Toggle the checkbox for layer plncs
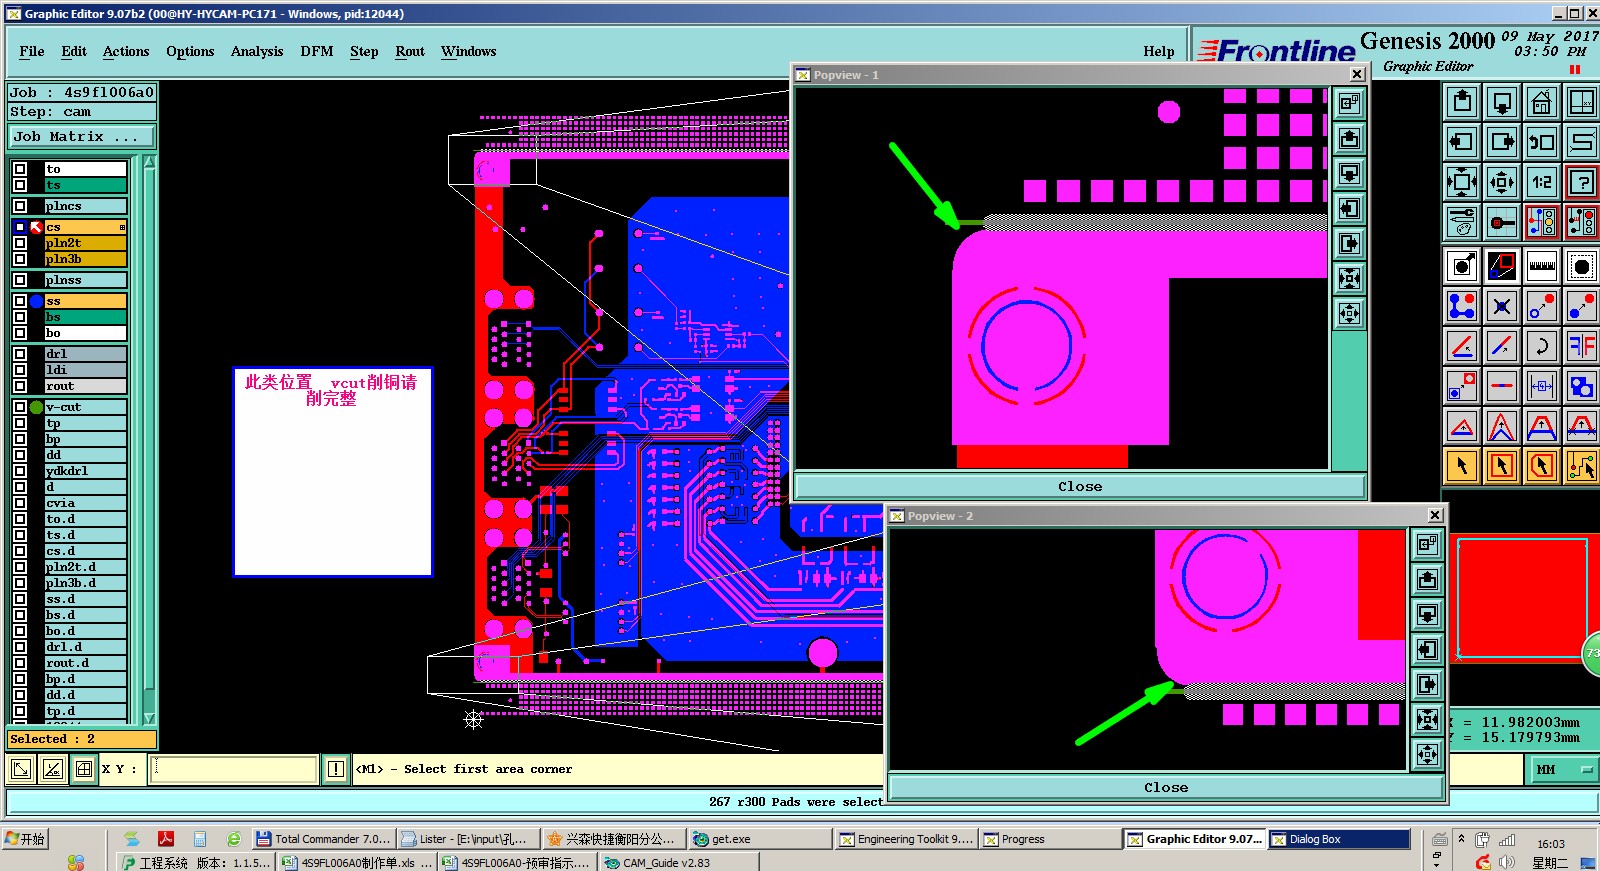 tap(20, 206)
